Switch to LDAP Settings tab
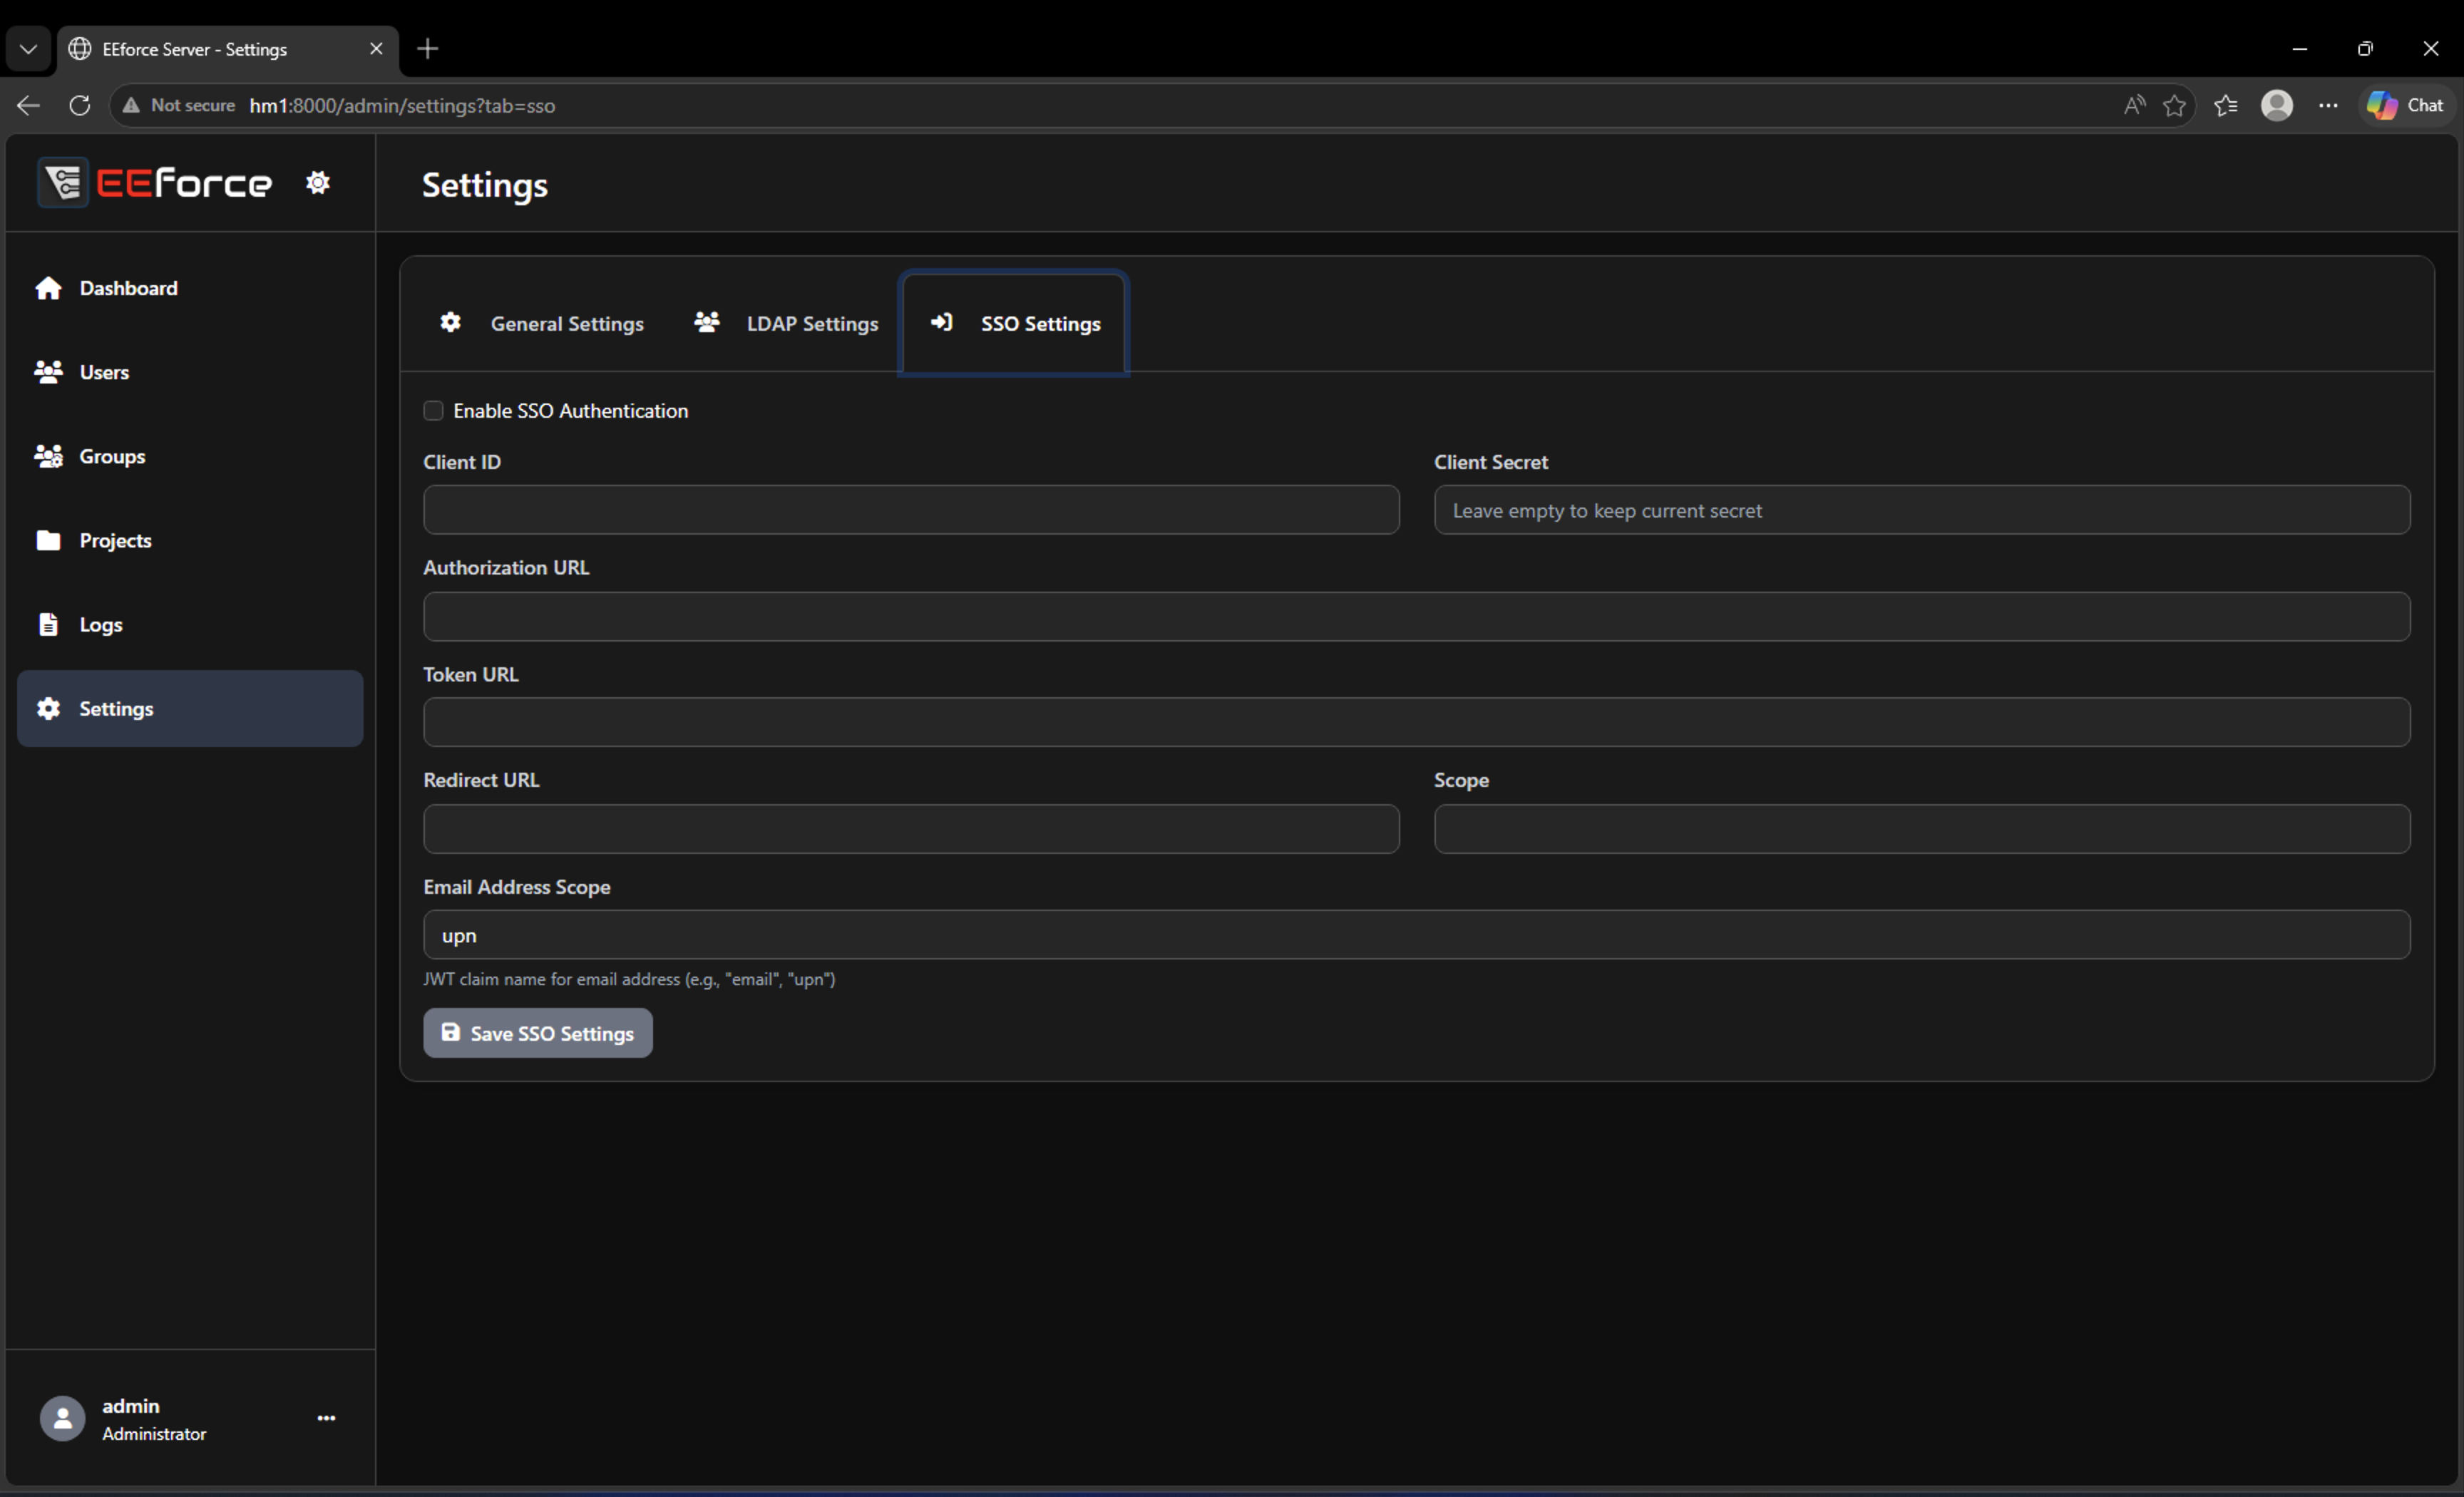This screenshot has width=2464, height=1497. pos(786,323)
